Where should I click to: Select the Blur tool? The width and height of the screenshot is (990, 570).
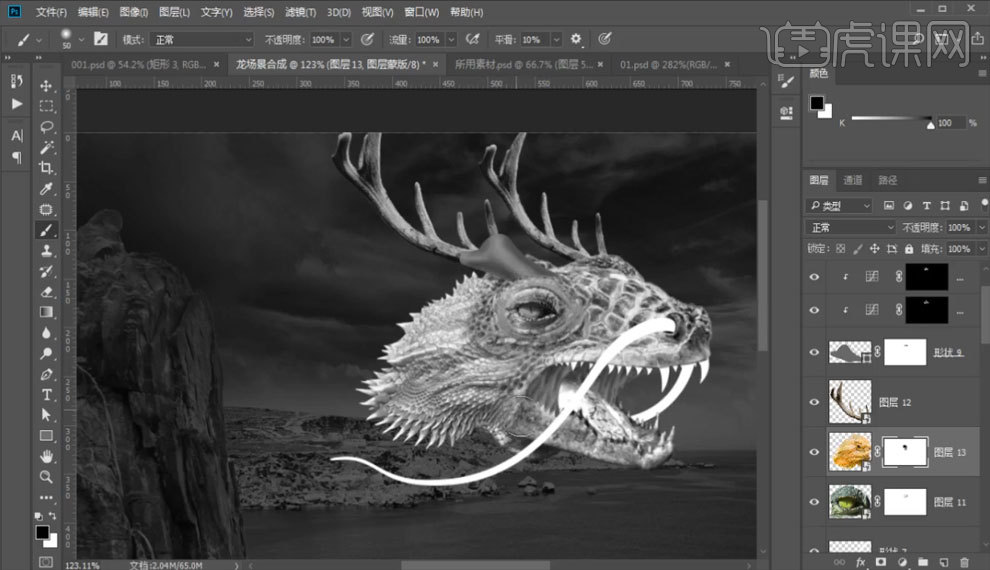tap(46, 333)
